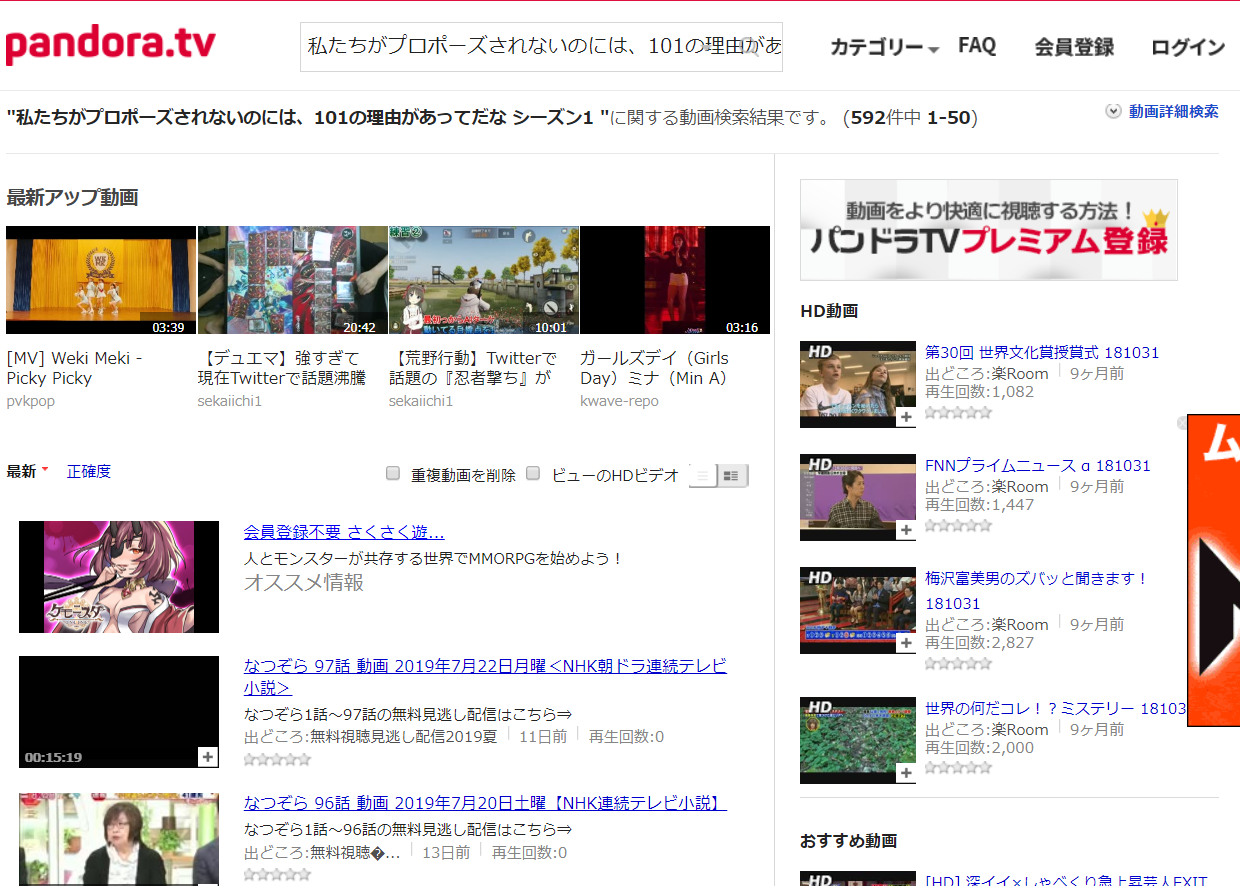Image resolution: width=1240 pixels, height=886 pixels.
Task: Open FNNプライムニュース α 181031 link
Action: (x=1038, y=465)
